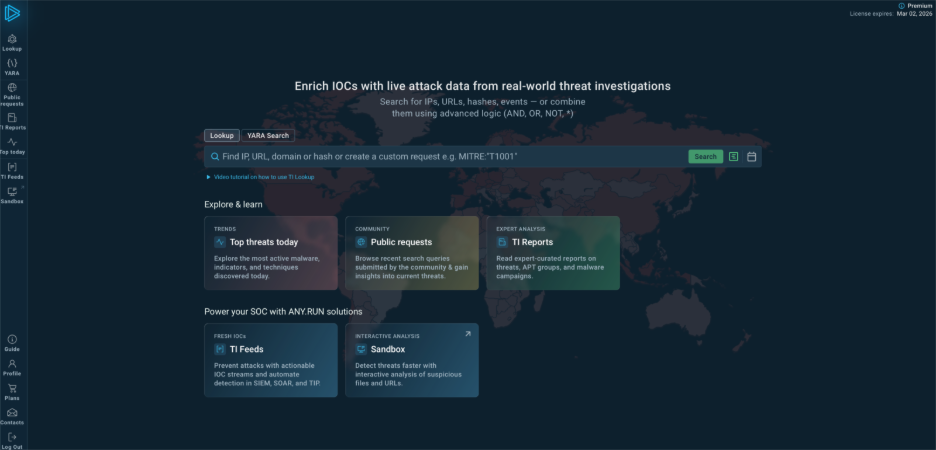This screenshot has width=936, height=450.
Task: Open Top today in the sidebar
Action: 12,146
